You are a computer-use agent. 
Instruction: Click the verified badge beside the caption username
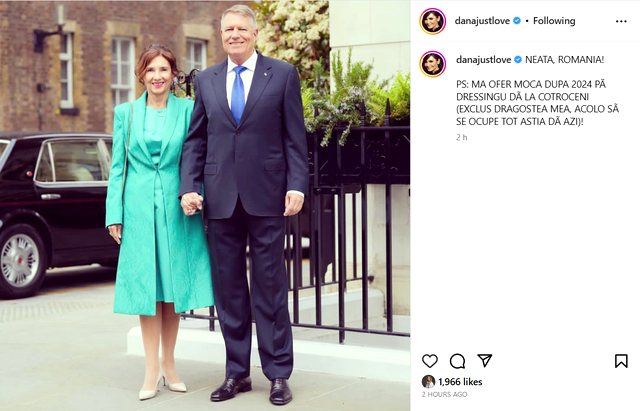coord(518,60)
